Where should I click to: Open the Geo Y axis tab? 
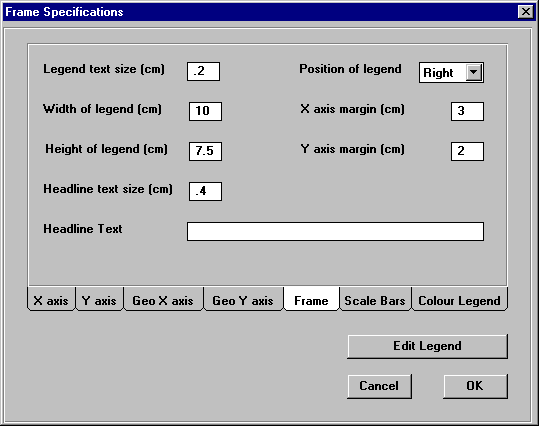[x=243, y=300]
